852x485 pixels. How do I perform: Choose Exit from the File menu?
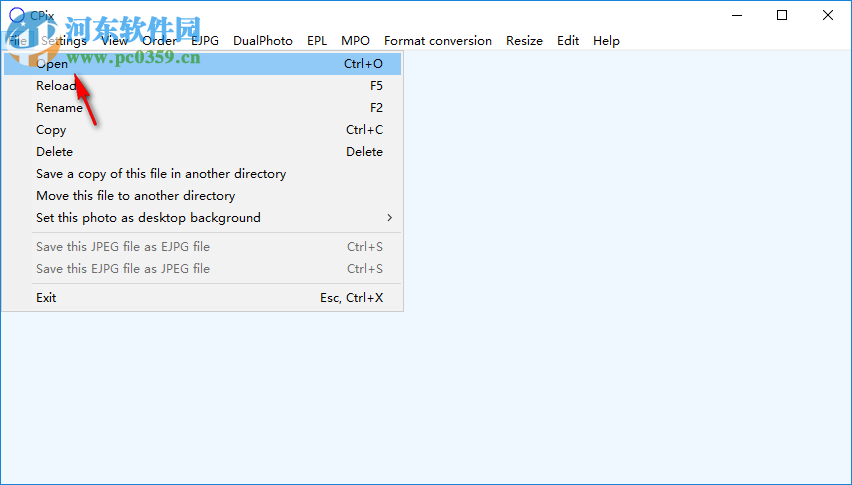(x=202, y=298)
